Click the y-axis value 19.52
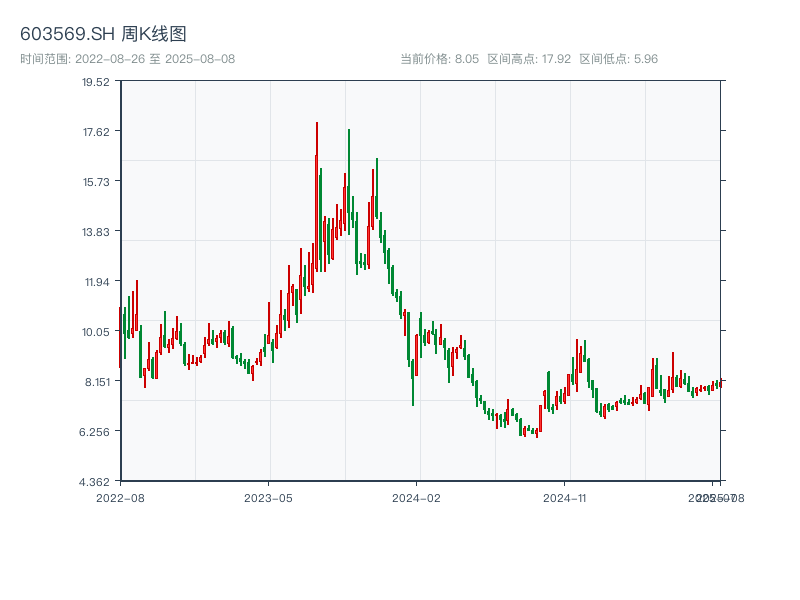This screenshot has height=600, width=800. pyautogui.click(x=96, y=82)
